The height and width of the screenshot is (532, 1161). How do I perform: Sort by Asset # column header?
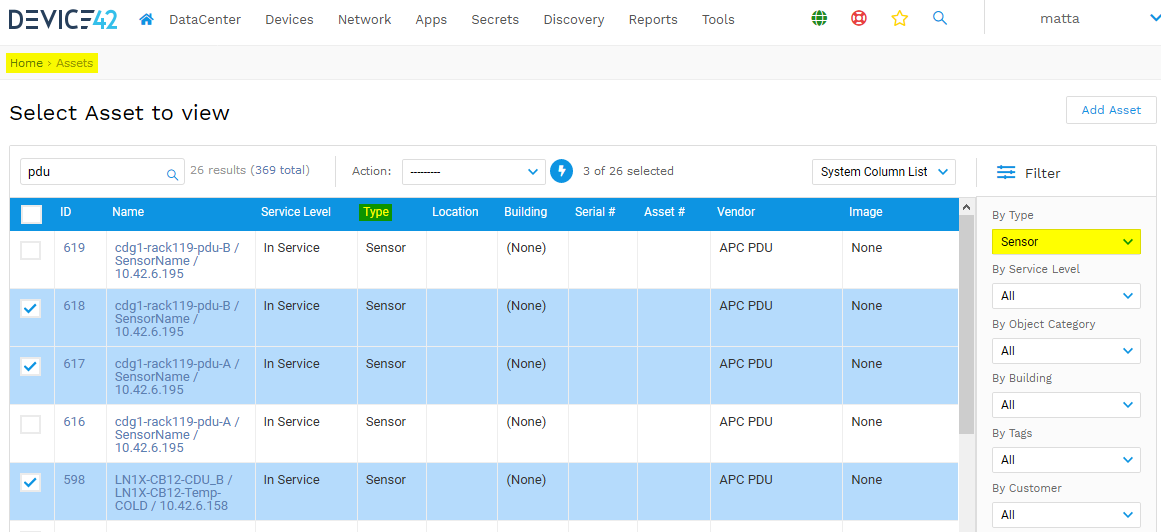[664, 212]
